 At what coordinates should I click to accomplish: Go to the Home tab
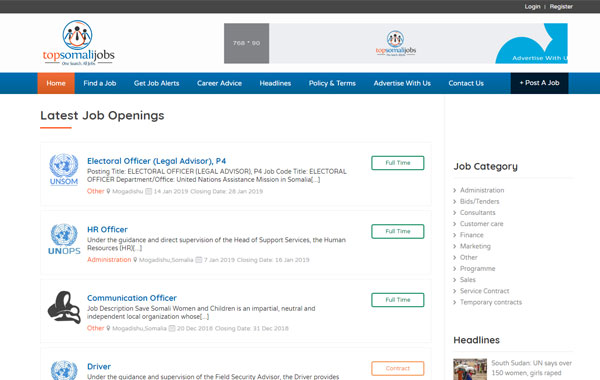coord(56,83)
